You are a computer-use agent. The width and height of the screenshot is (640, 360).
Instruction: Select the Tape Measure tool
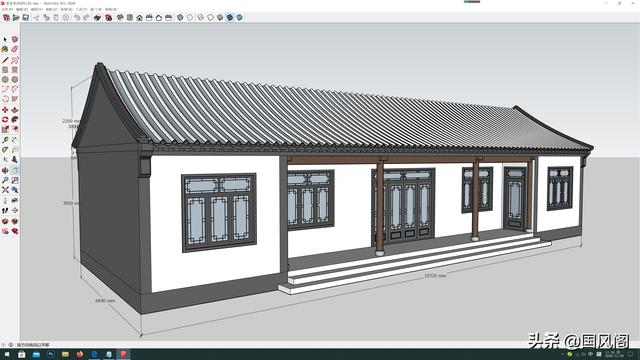[x=5, y=140]
